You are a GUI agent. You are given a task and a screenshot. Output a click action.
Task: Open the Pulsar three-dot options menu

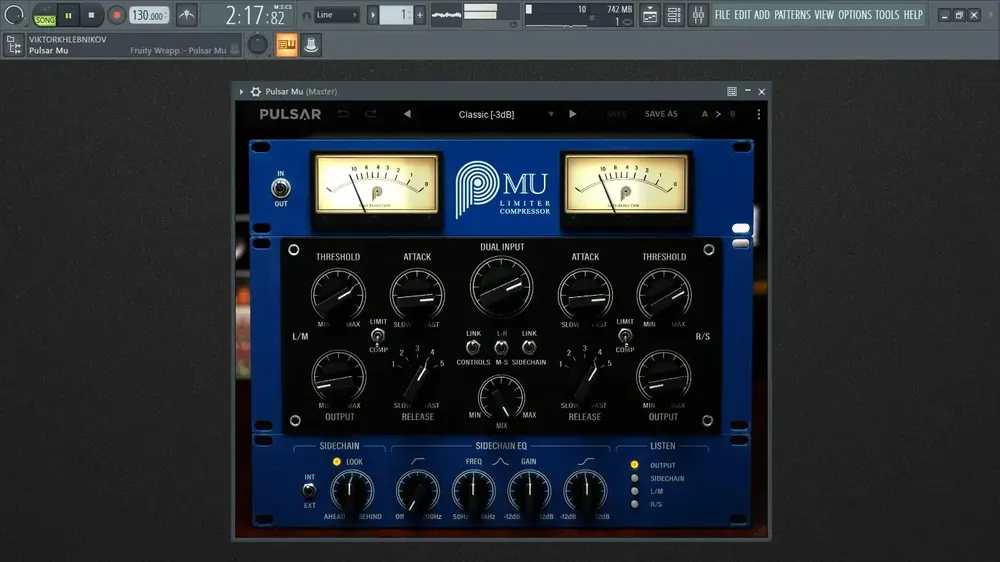(758, 114)
